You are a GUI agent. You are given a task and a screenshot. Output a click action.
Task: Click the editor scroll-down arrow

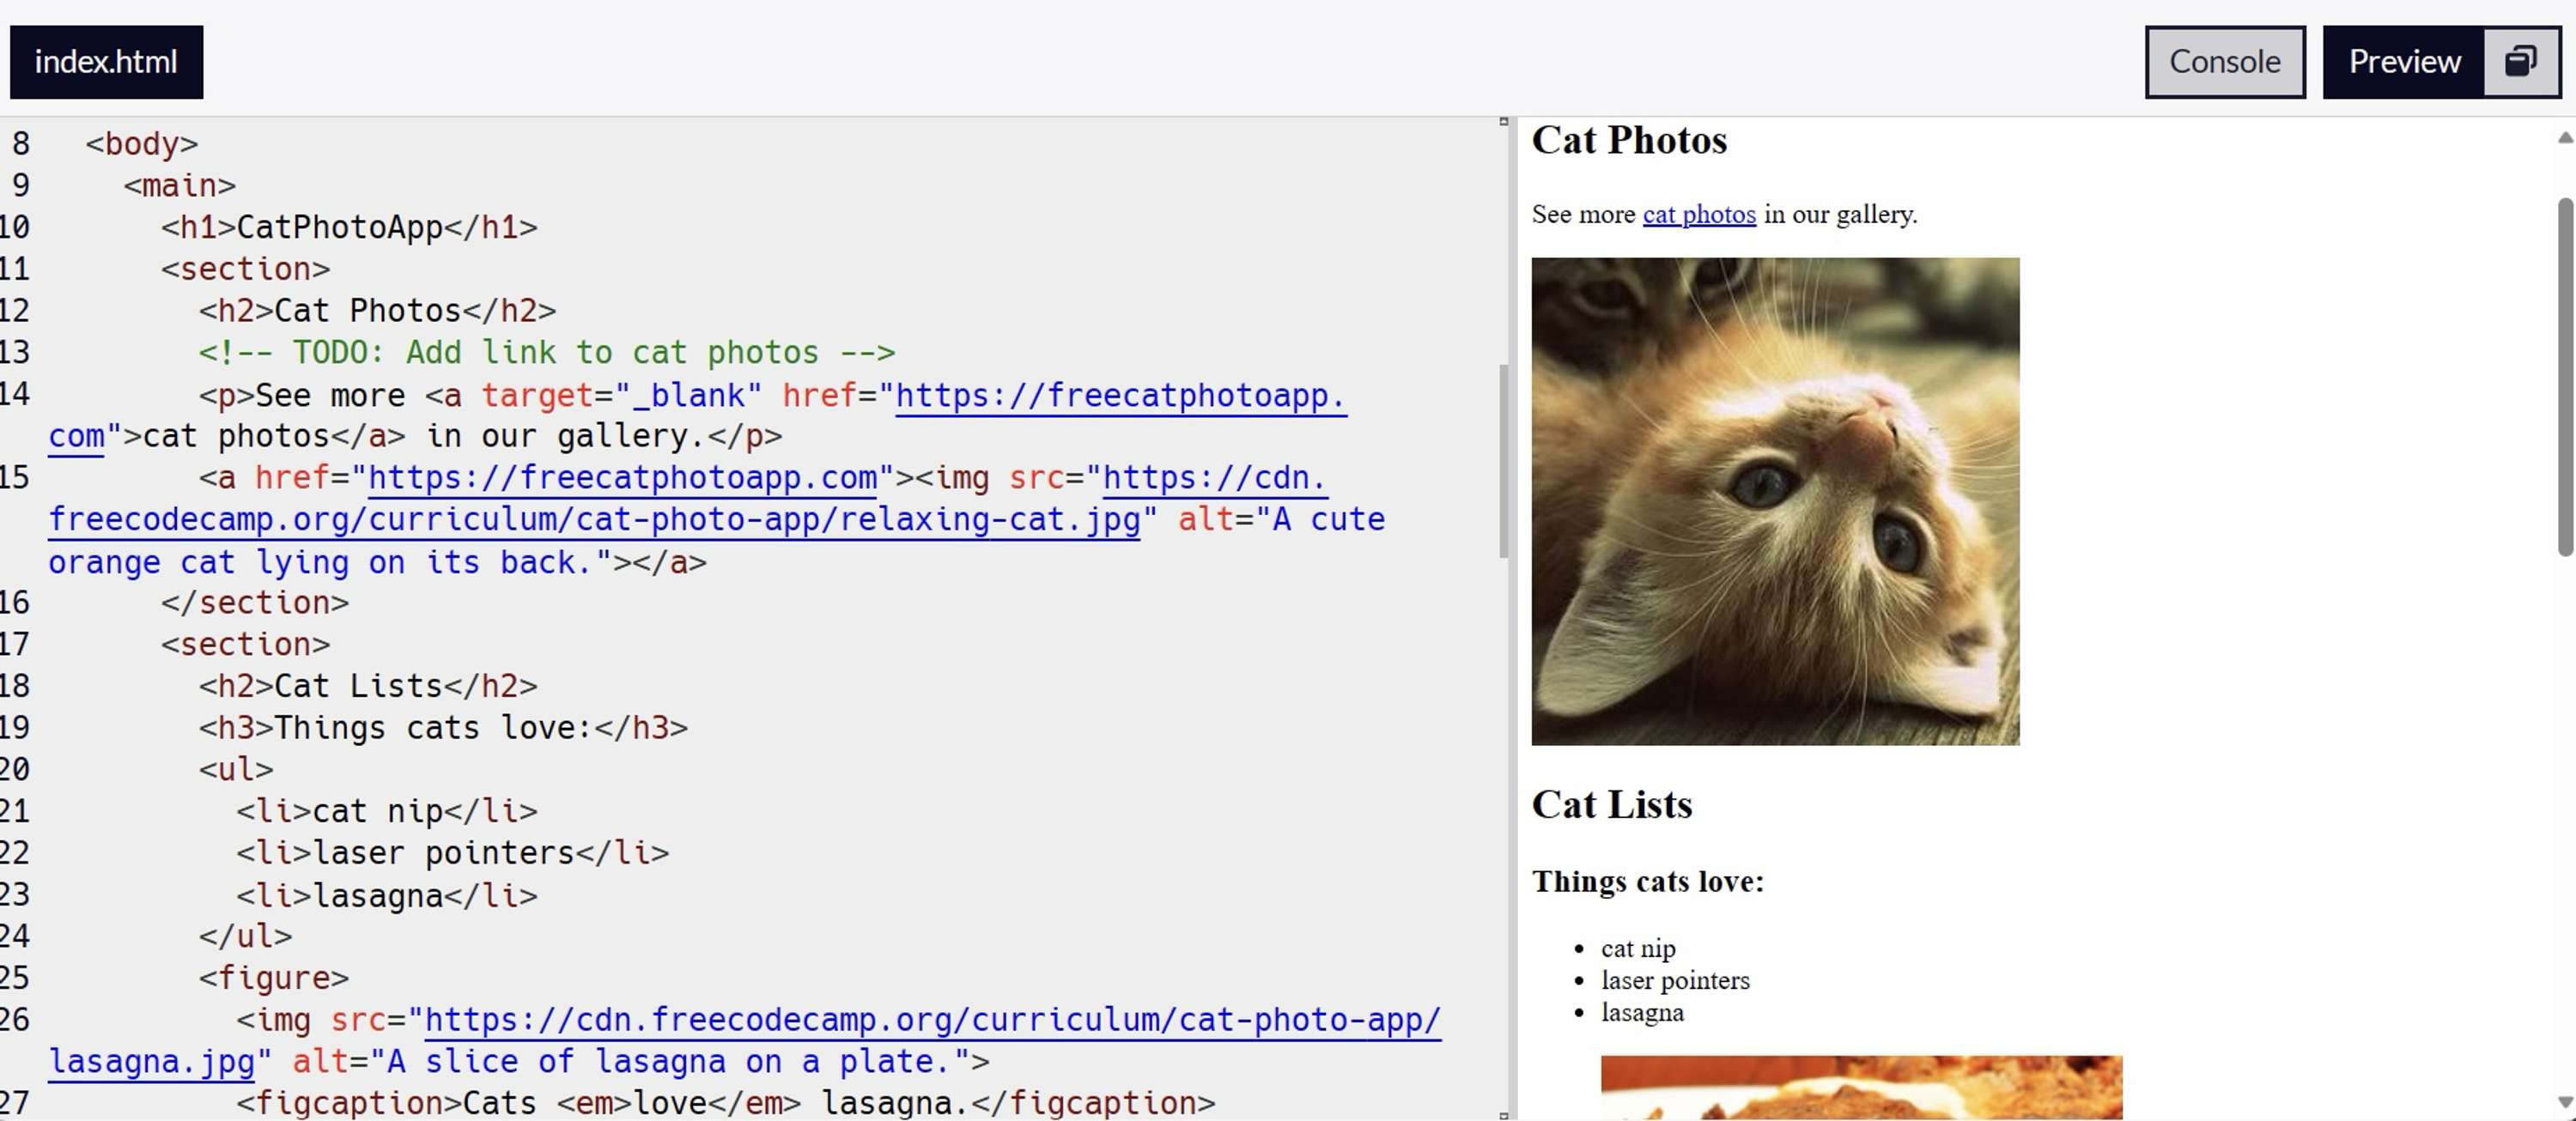coord(1503,1115)
